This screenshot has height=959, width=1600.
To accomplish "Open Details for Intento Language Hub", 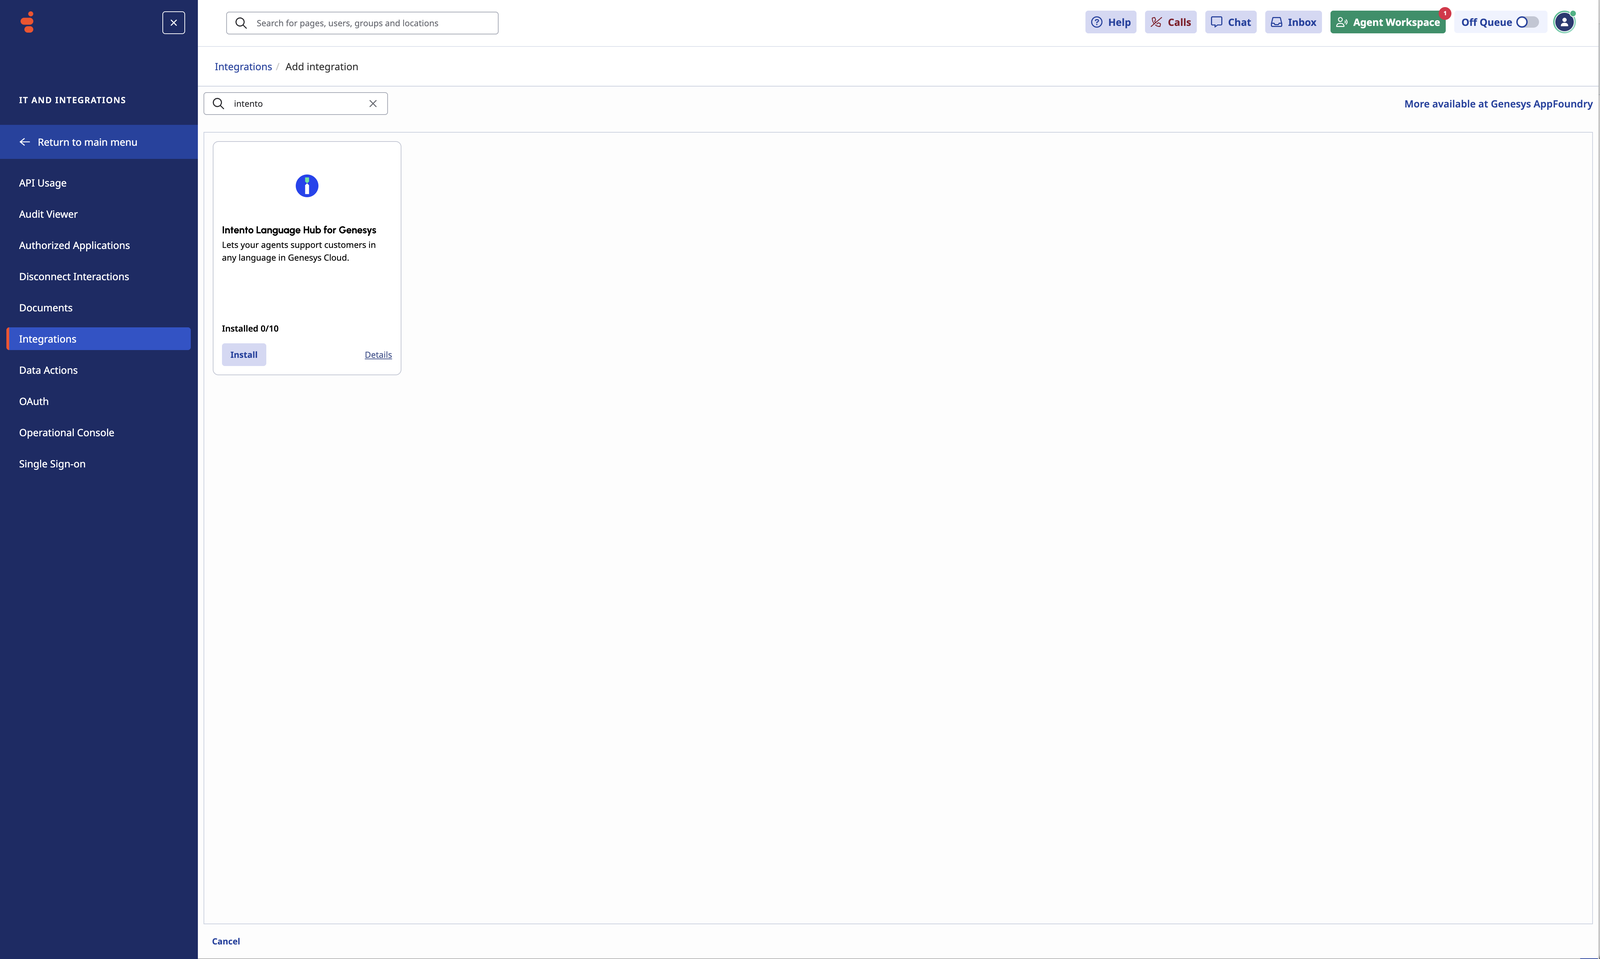I will [x=378, y=355].
